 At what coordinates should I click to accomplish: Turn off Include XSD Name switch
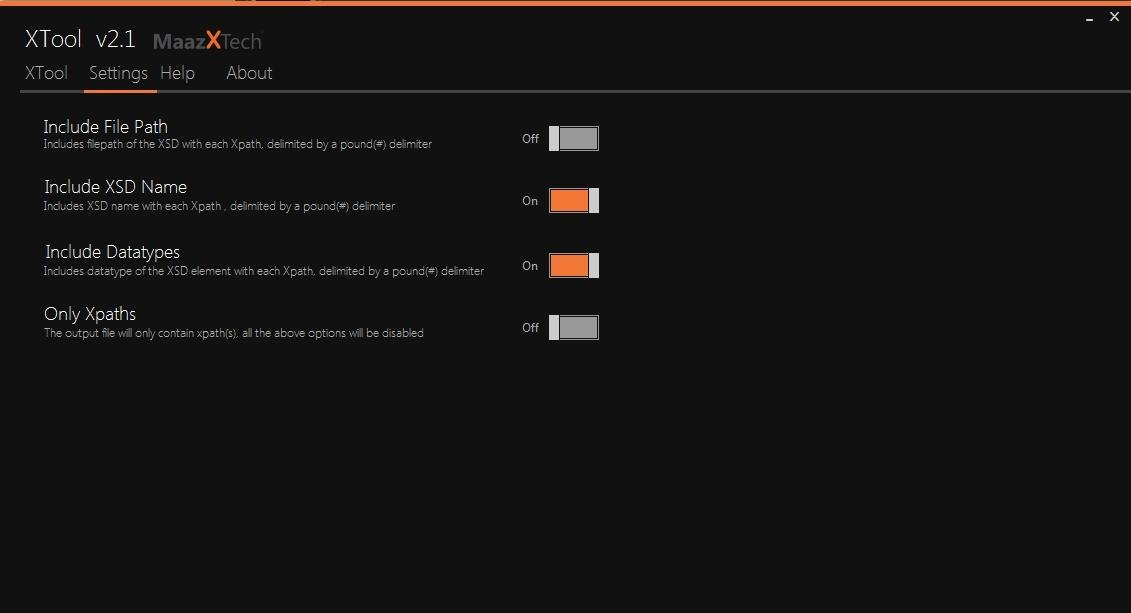pos(573,200)
